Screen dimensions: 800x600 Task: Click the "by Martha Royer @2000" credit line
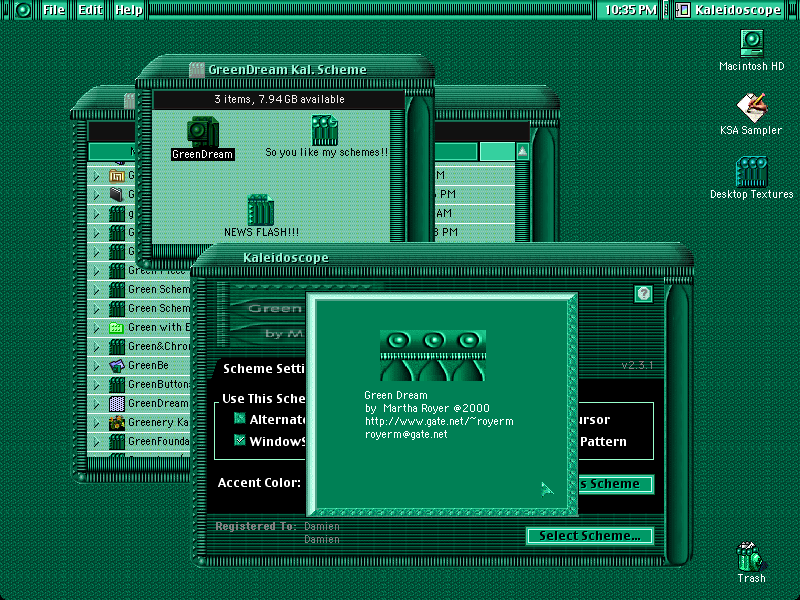pos(427,408)
